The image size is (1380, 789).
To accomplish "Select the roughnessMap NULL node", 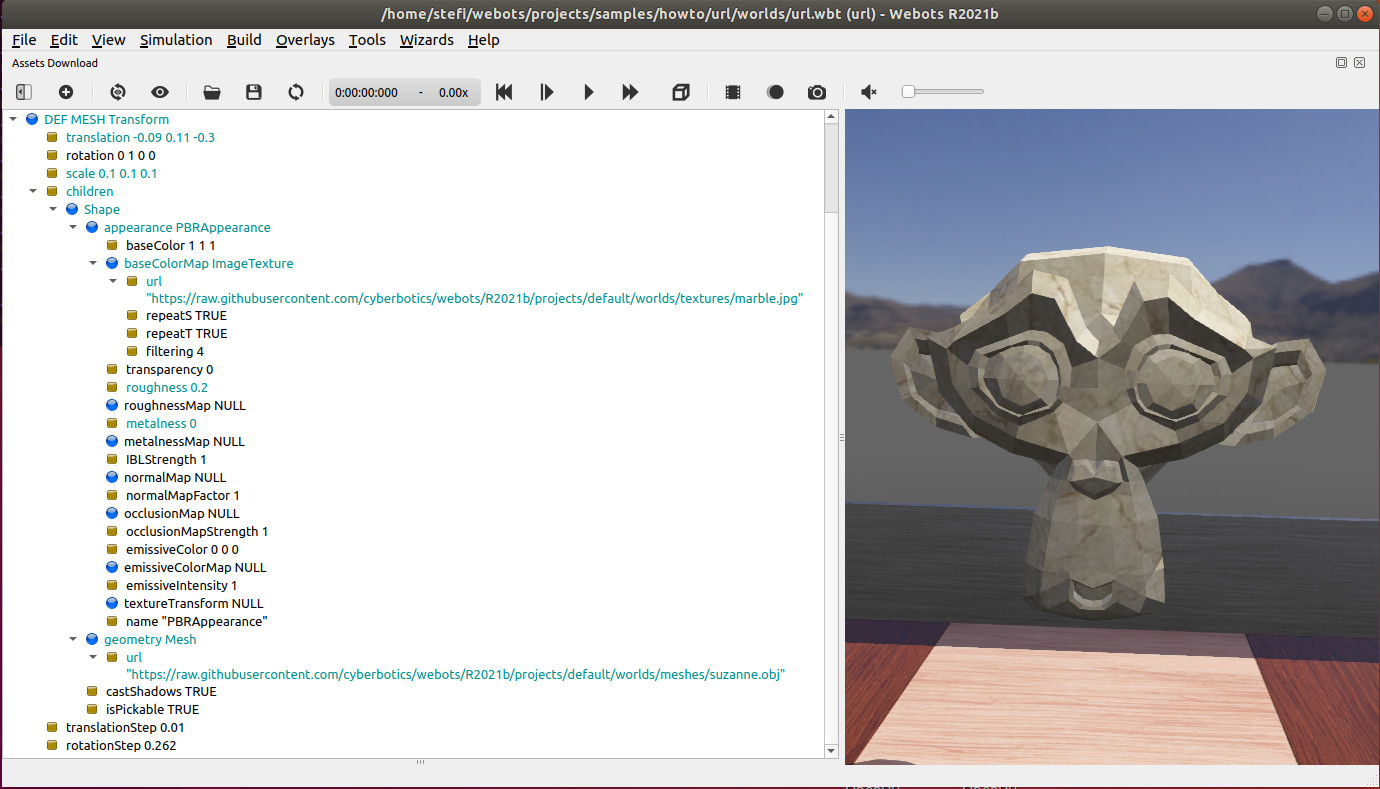I will [x=184, y=405].
